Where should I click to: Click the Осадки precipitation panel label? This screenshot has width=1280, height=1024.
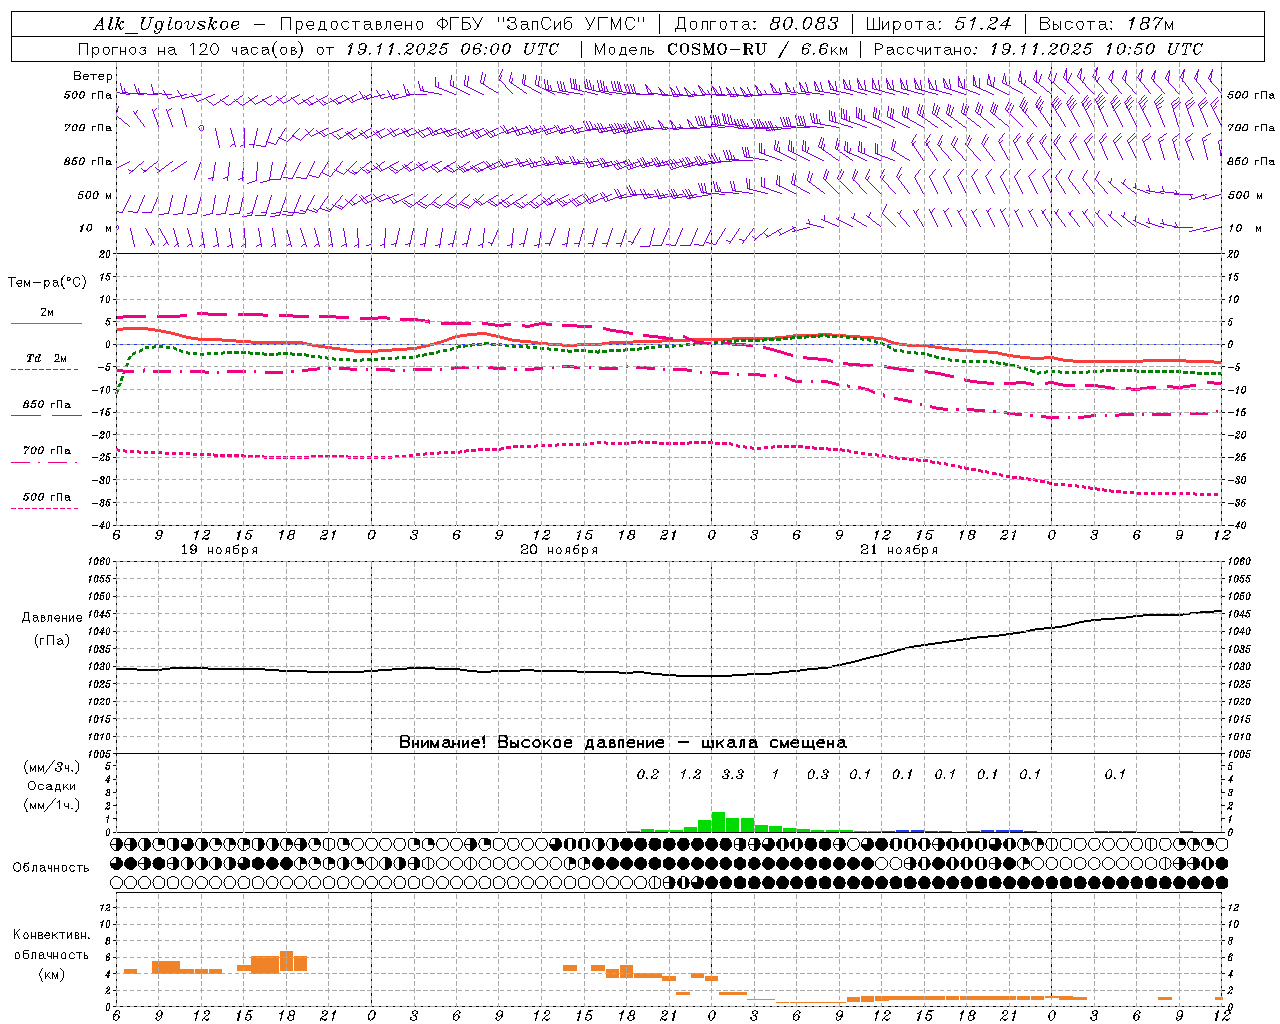pyautogui.click(x=52, y=786)
